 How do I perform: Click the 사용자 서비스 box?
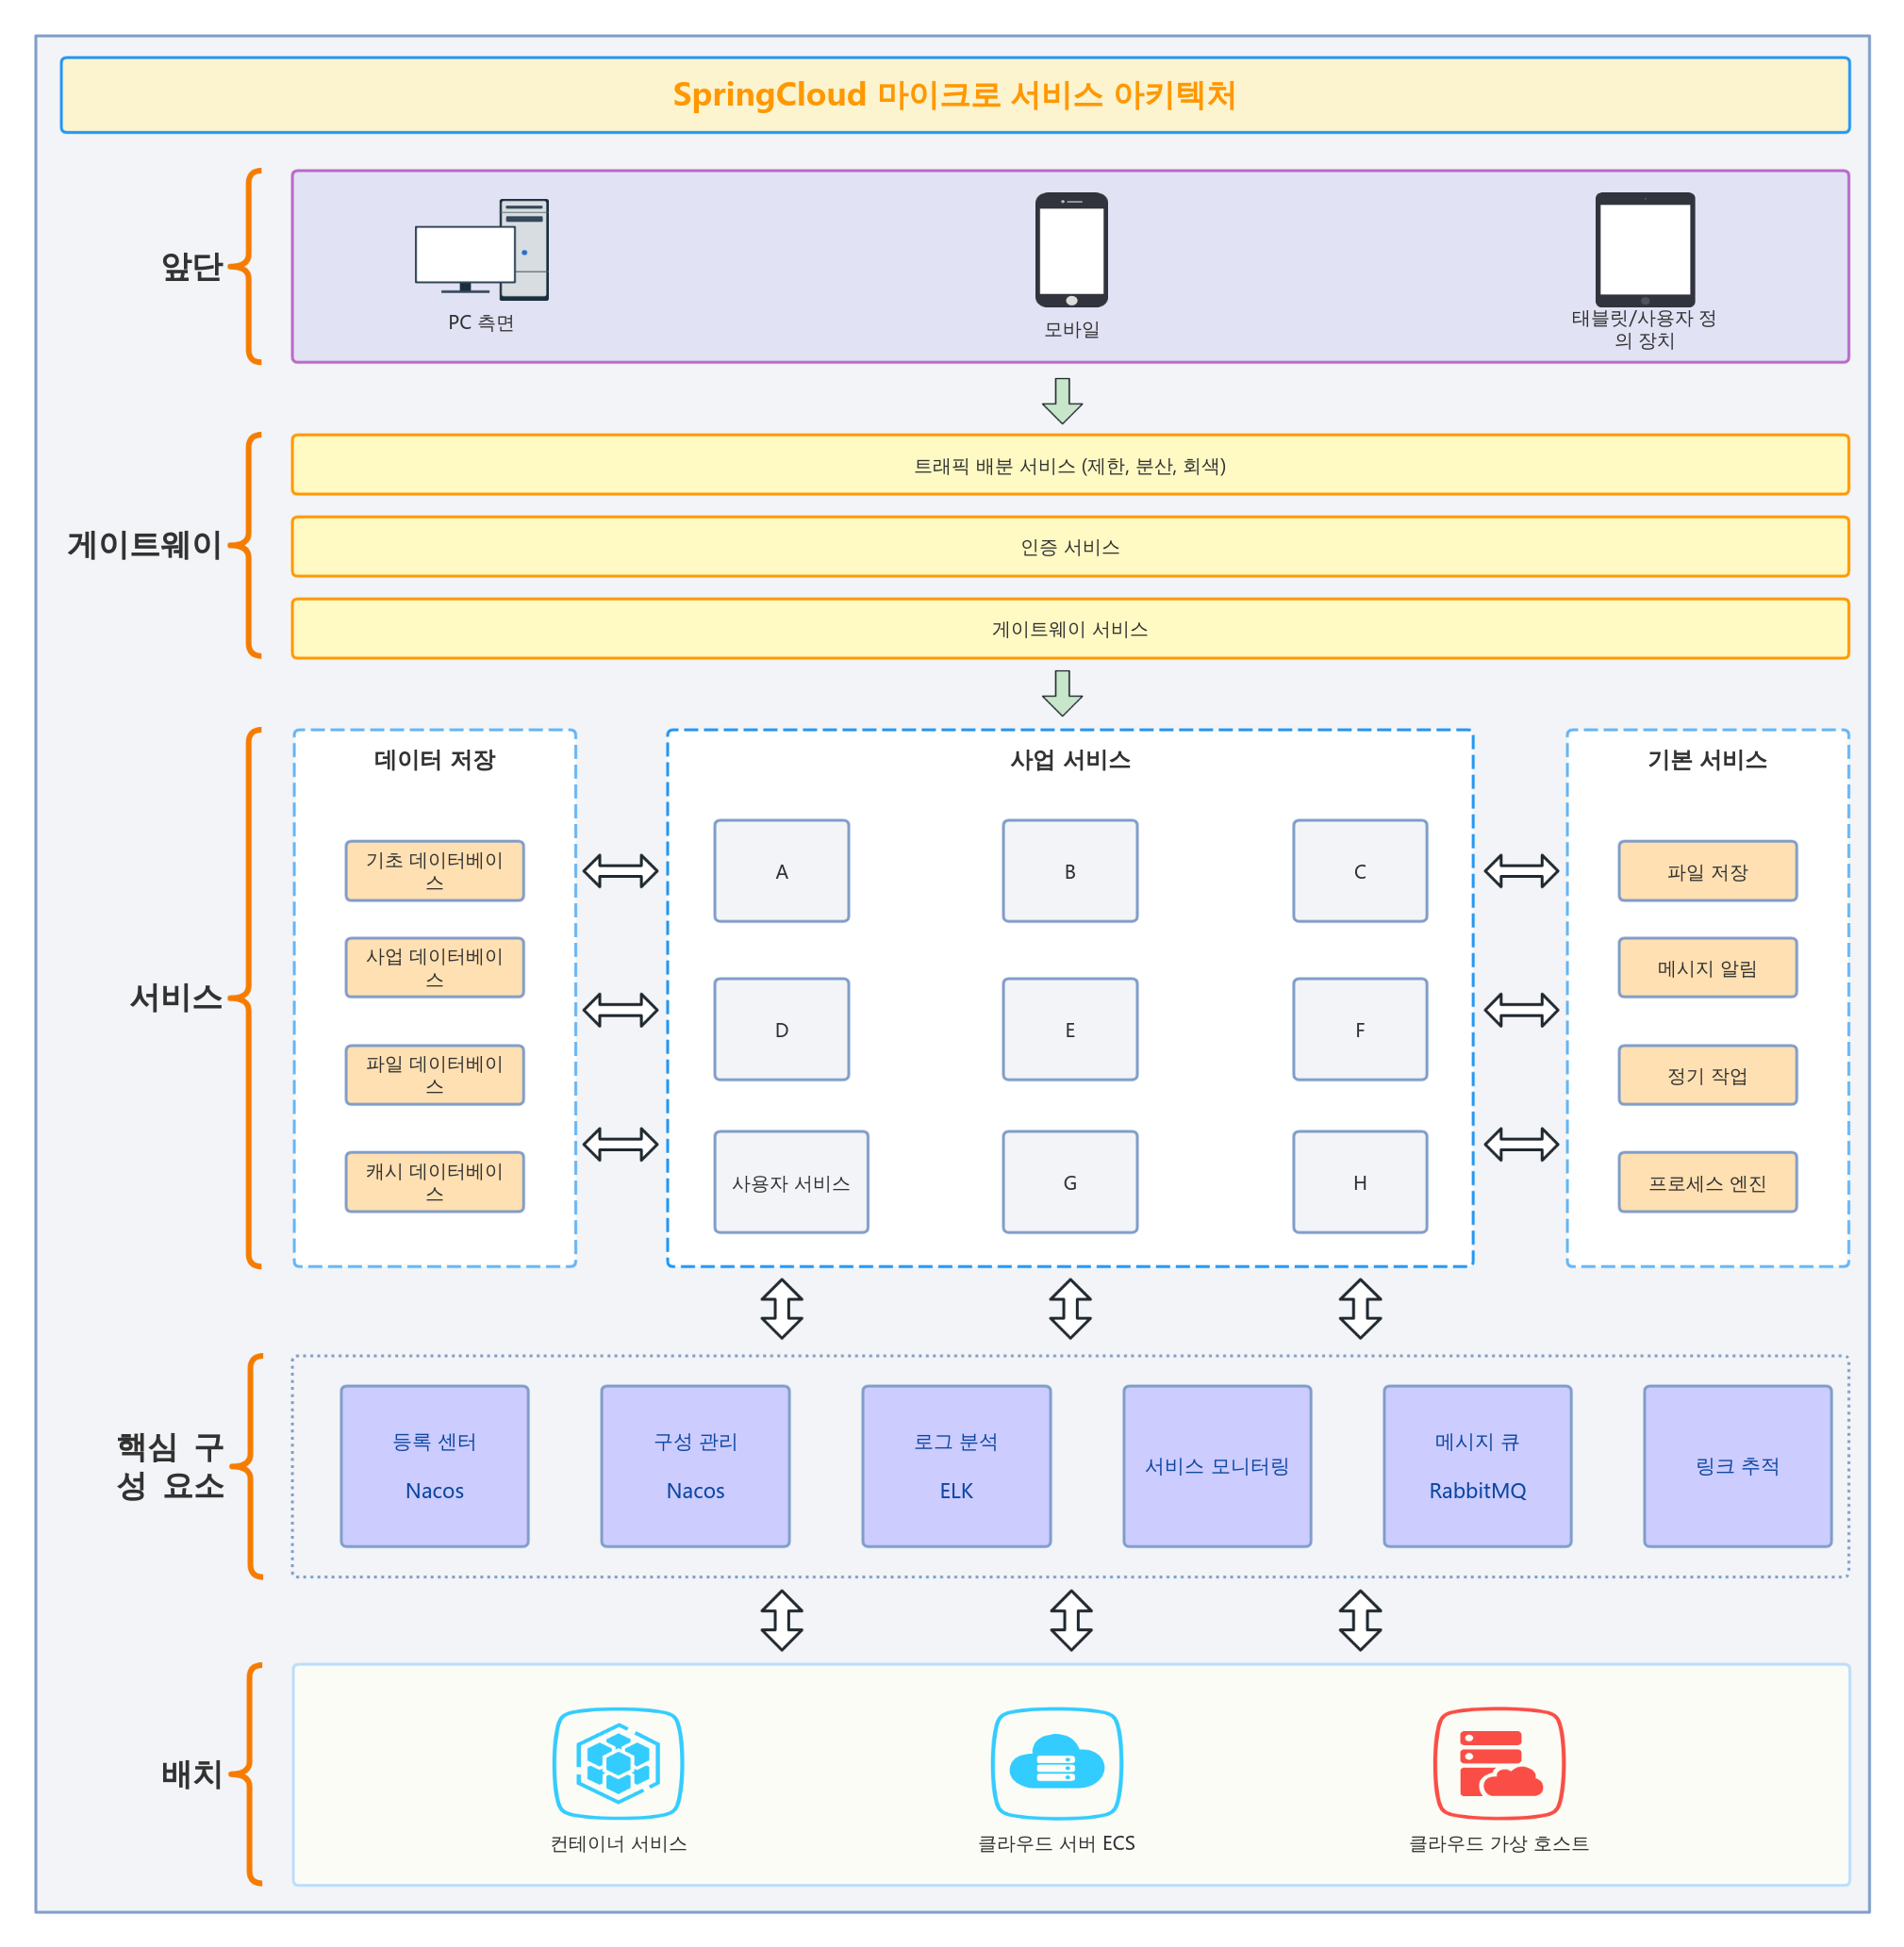click(791, 1182)
